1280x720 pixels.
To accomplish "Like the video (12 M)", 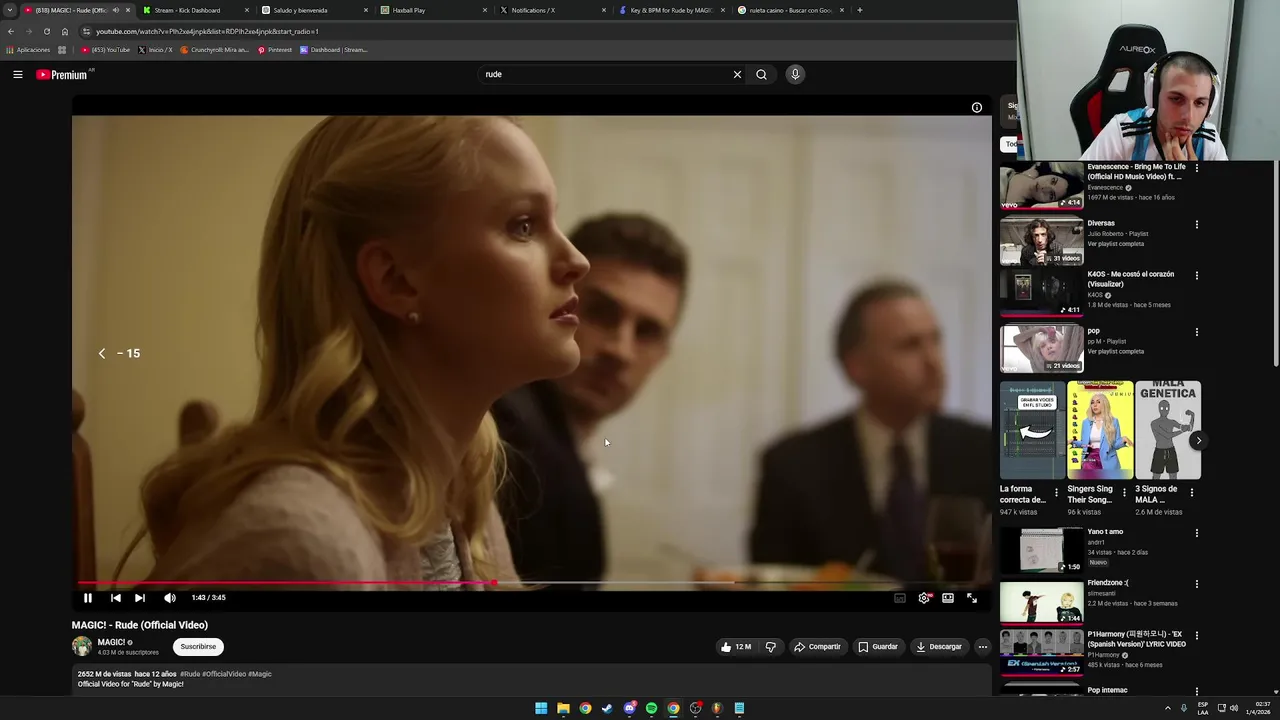I will click(x=736, y=647).
